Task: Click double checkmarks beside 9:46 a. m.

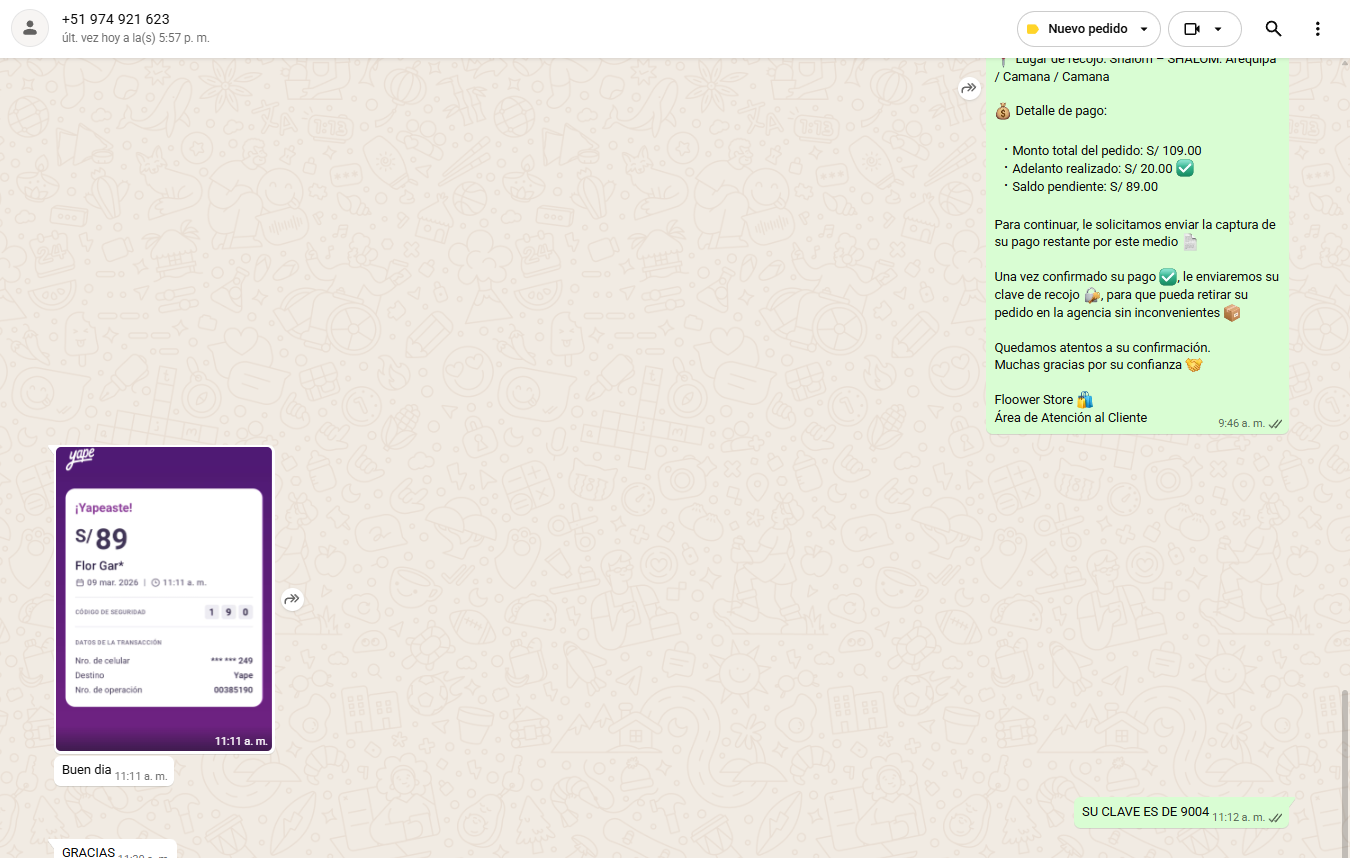Action: [x=1275, y=424]
